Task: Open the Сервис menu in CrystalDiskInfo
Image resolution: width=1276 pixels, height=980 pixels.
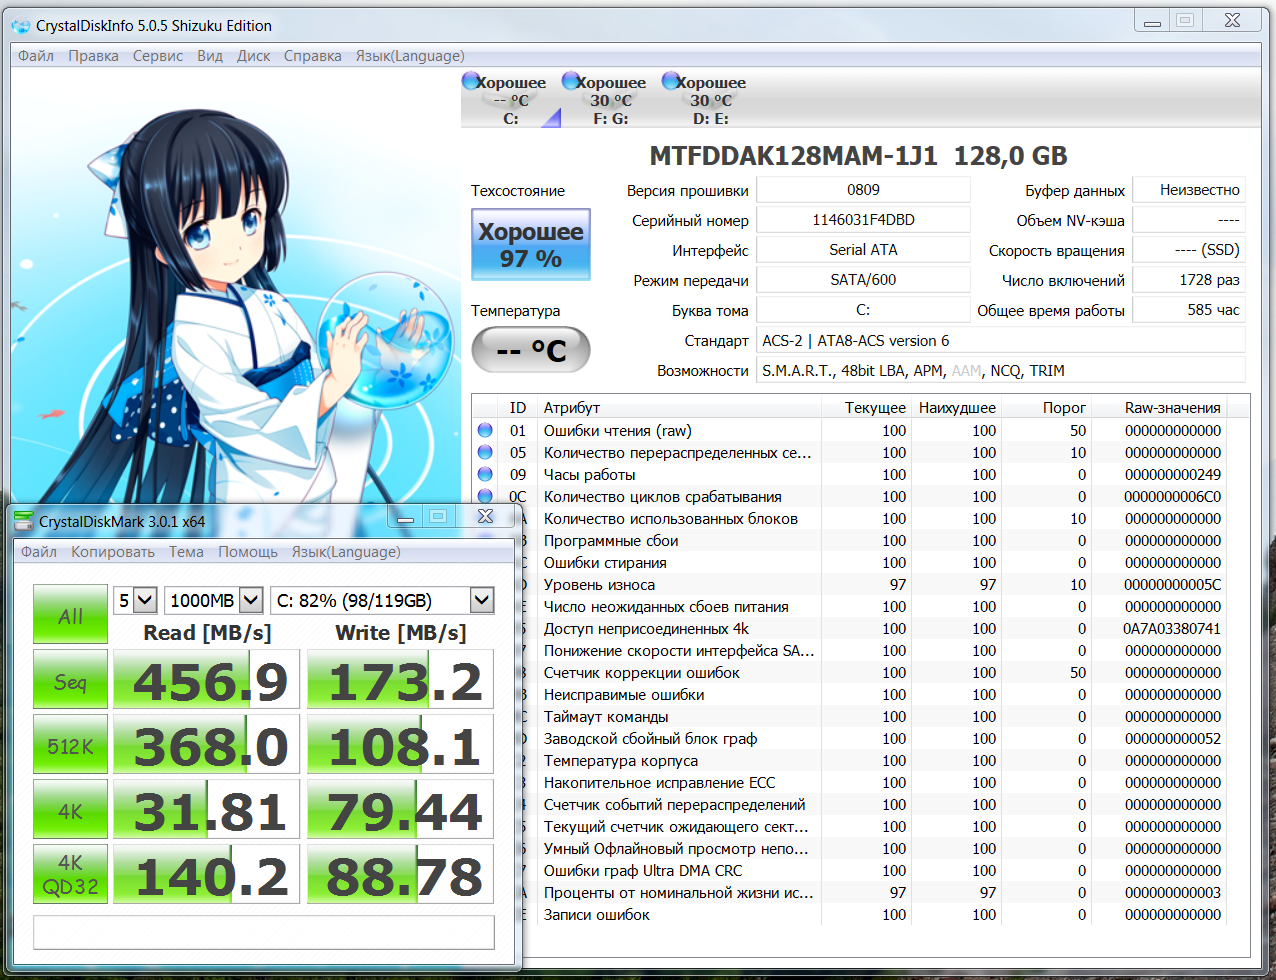Action: (158, 56)
